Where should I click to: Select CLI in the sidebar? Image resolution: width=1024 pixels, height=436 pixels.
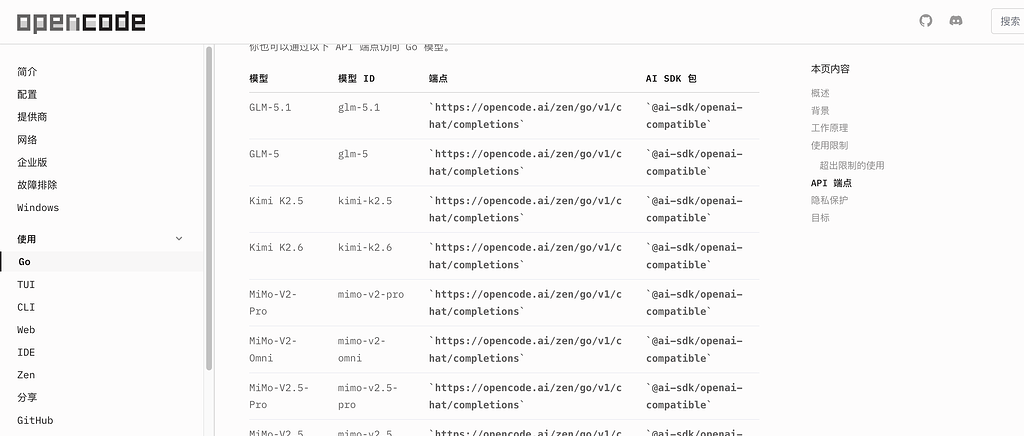click(26, 307)
